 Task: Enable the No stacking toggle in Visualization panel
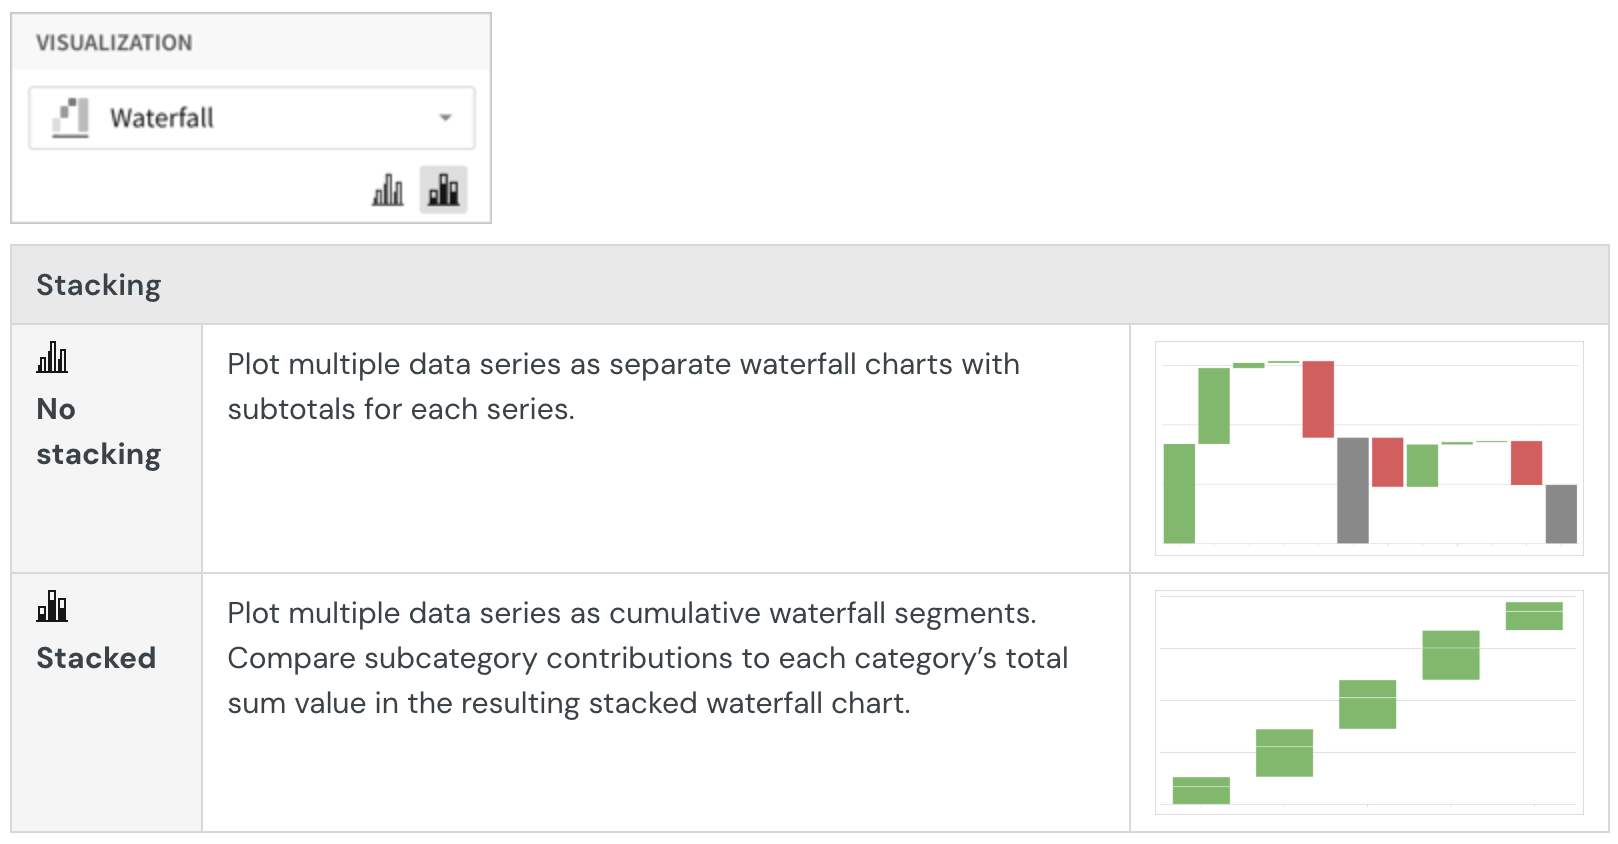coord(388,190)
